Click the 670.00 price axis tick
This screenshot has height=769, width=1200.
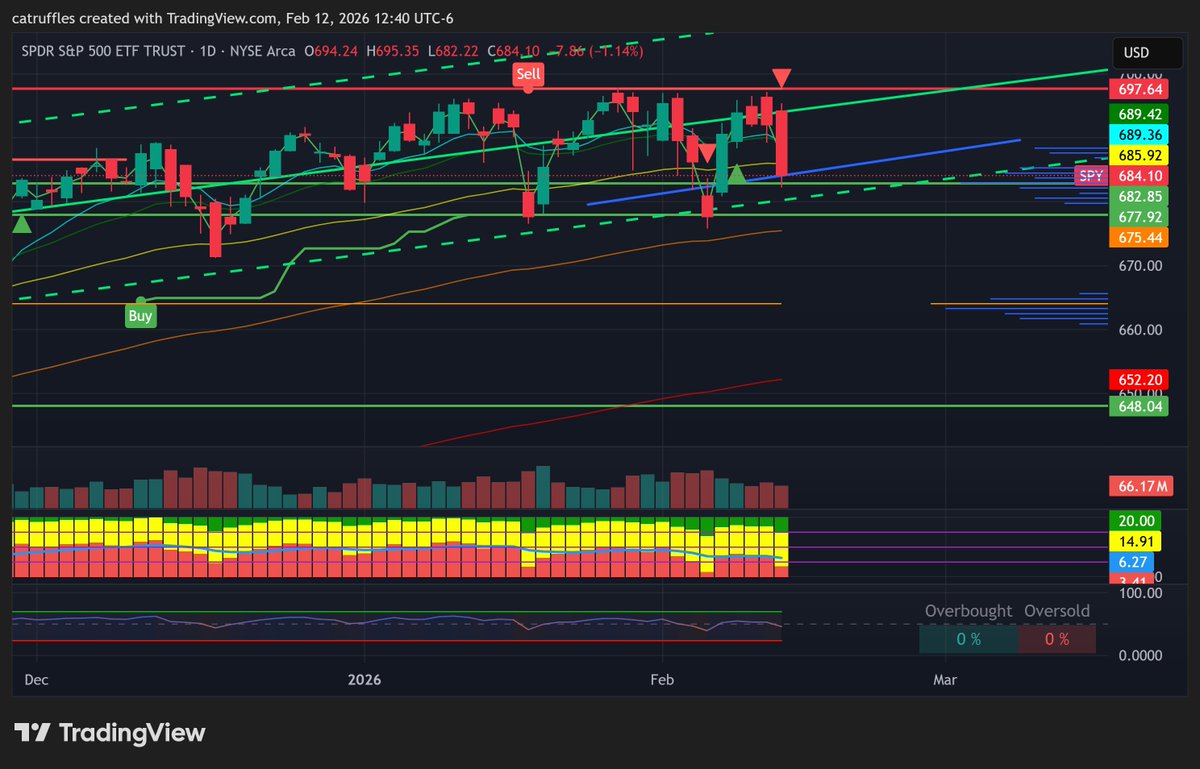[x=1140, y=266]
